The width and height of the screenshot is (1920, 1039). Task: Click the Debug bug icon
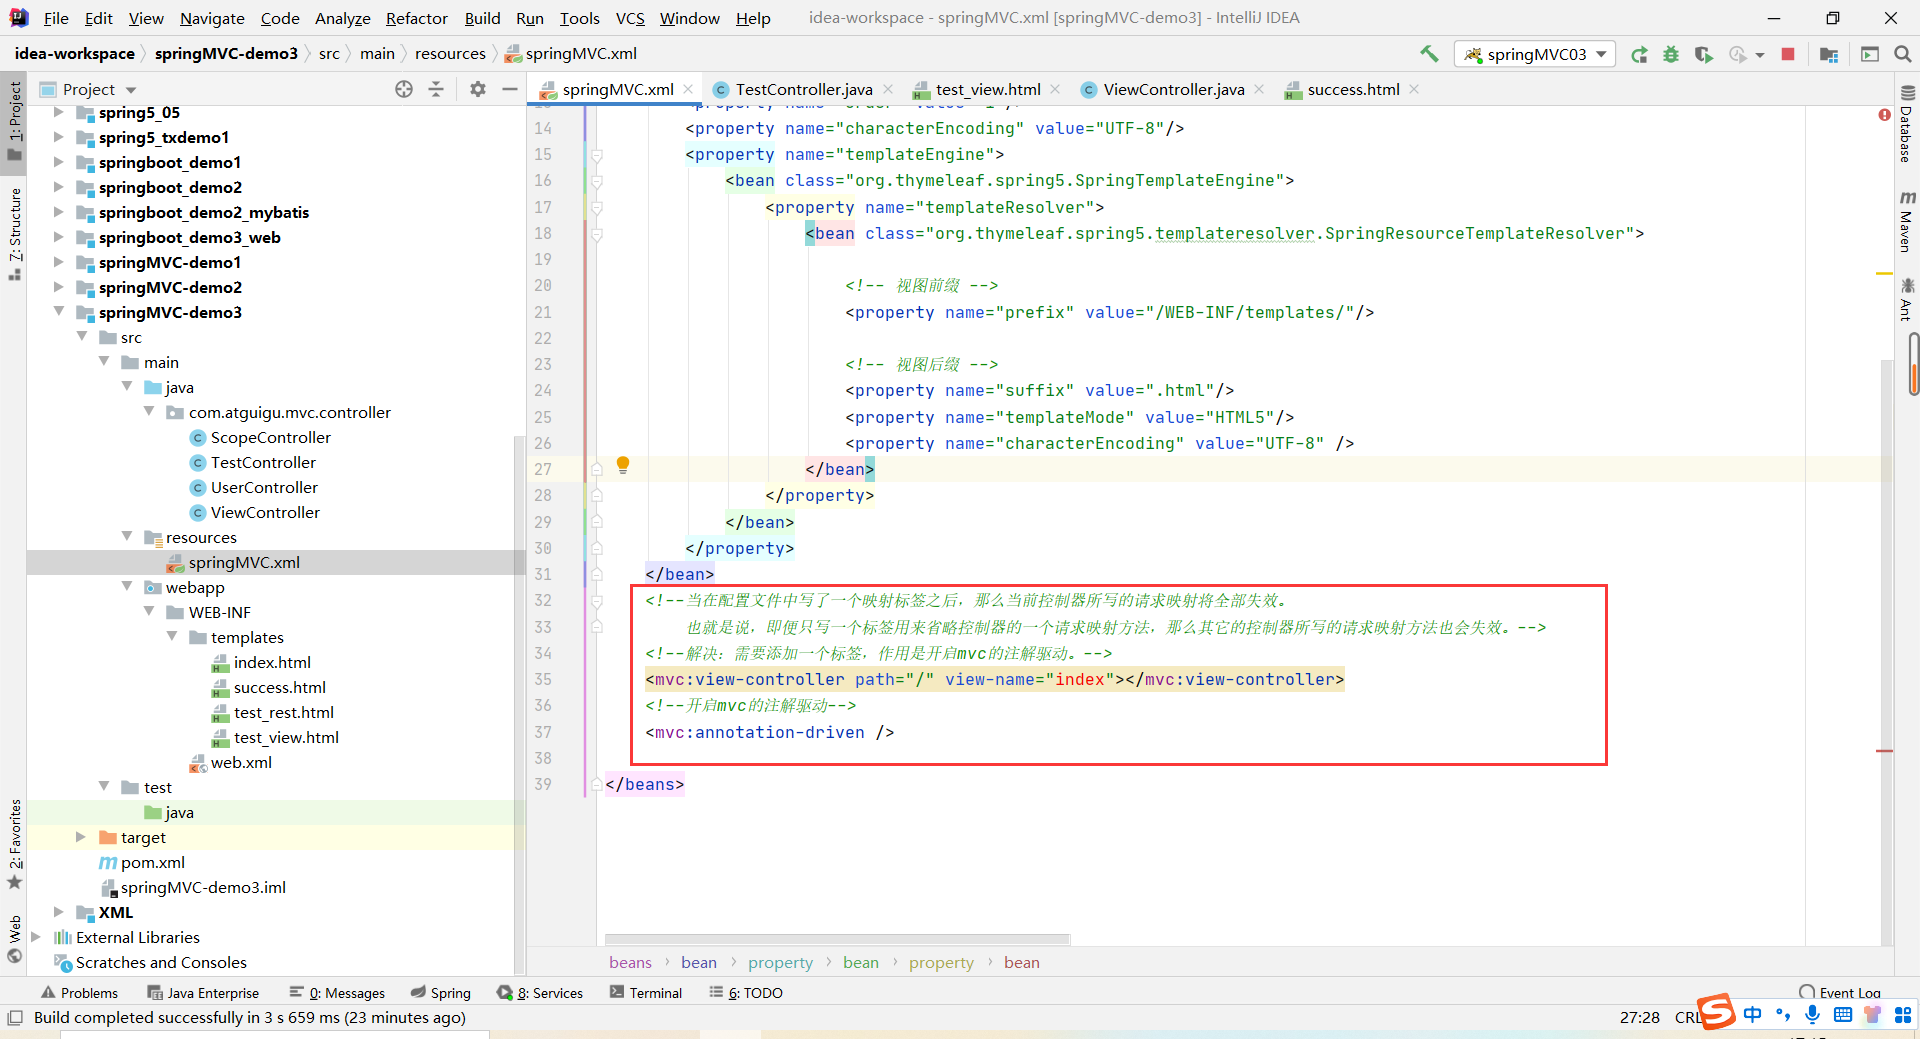(x=1671, y=54)
